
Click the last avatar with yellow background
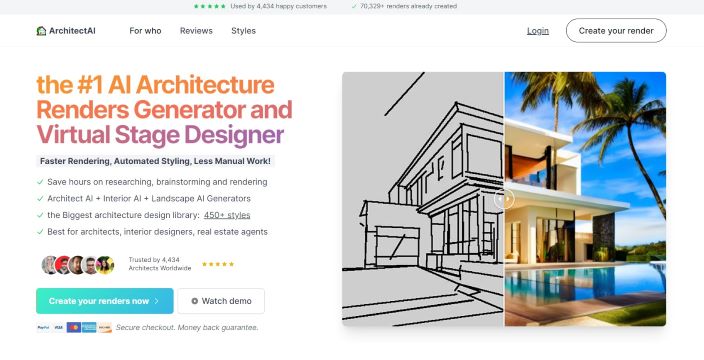point(105,265)
